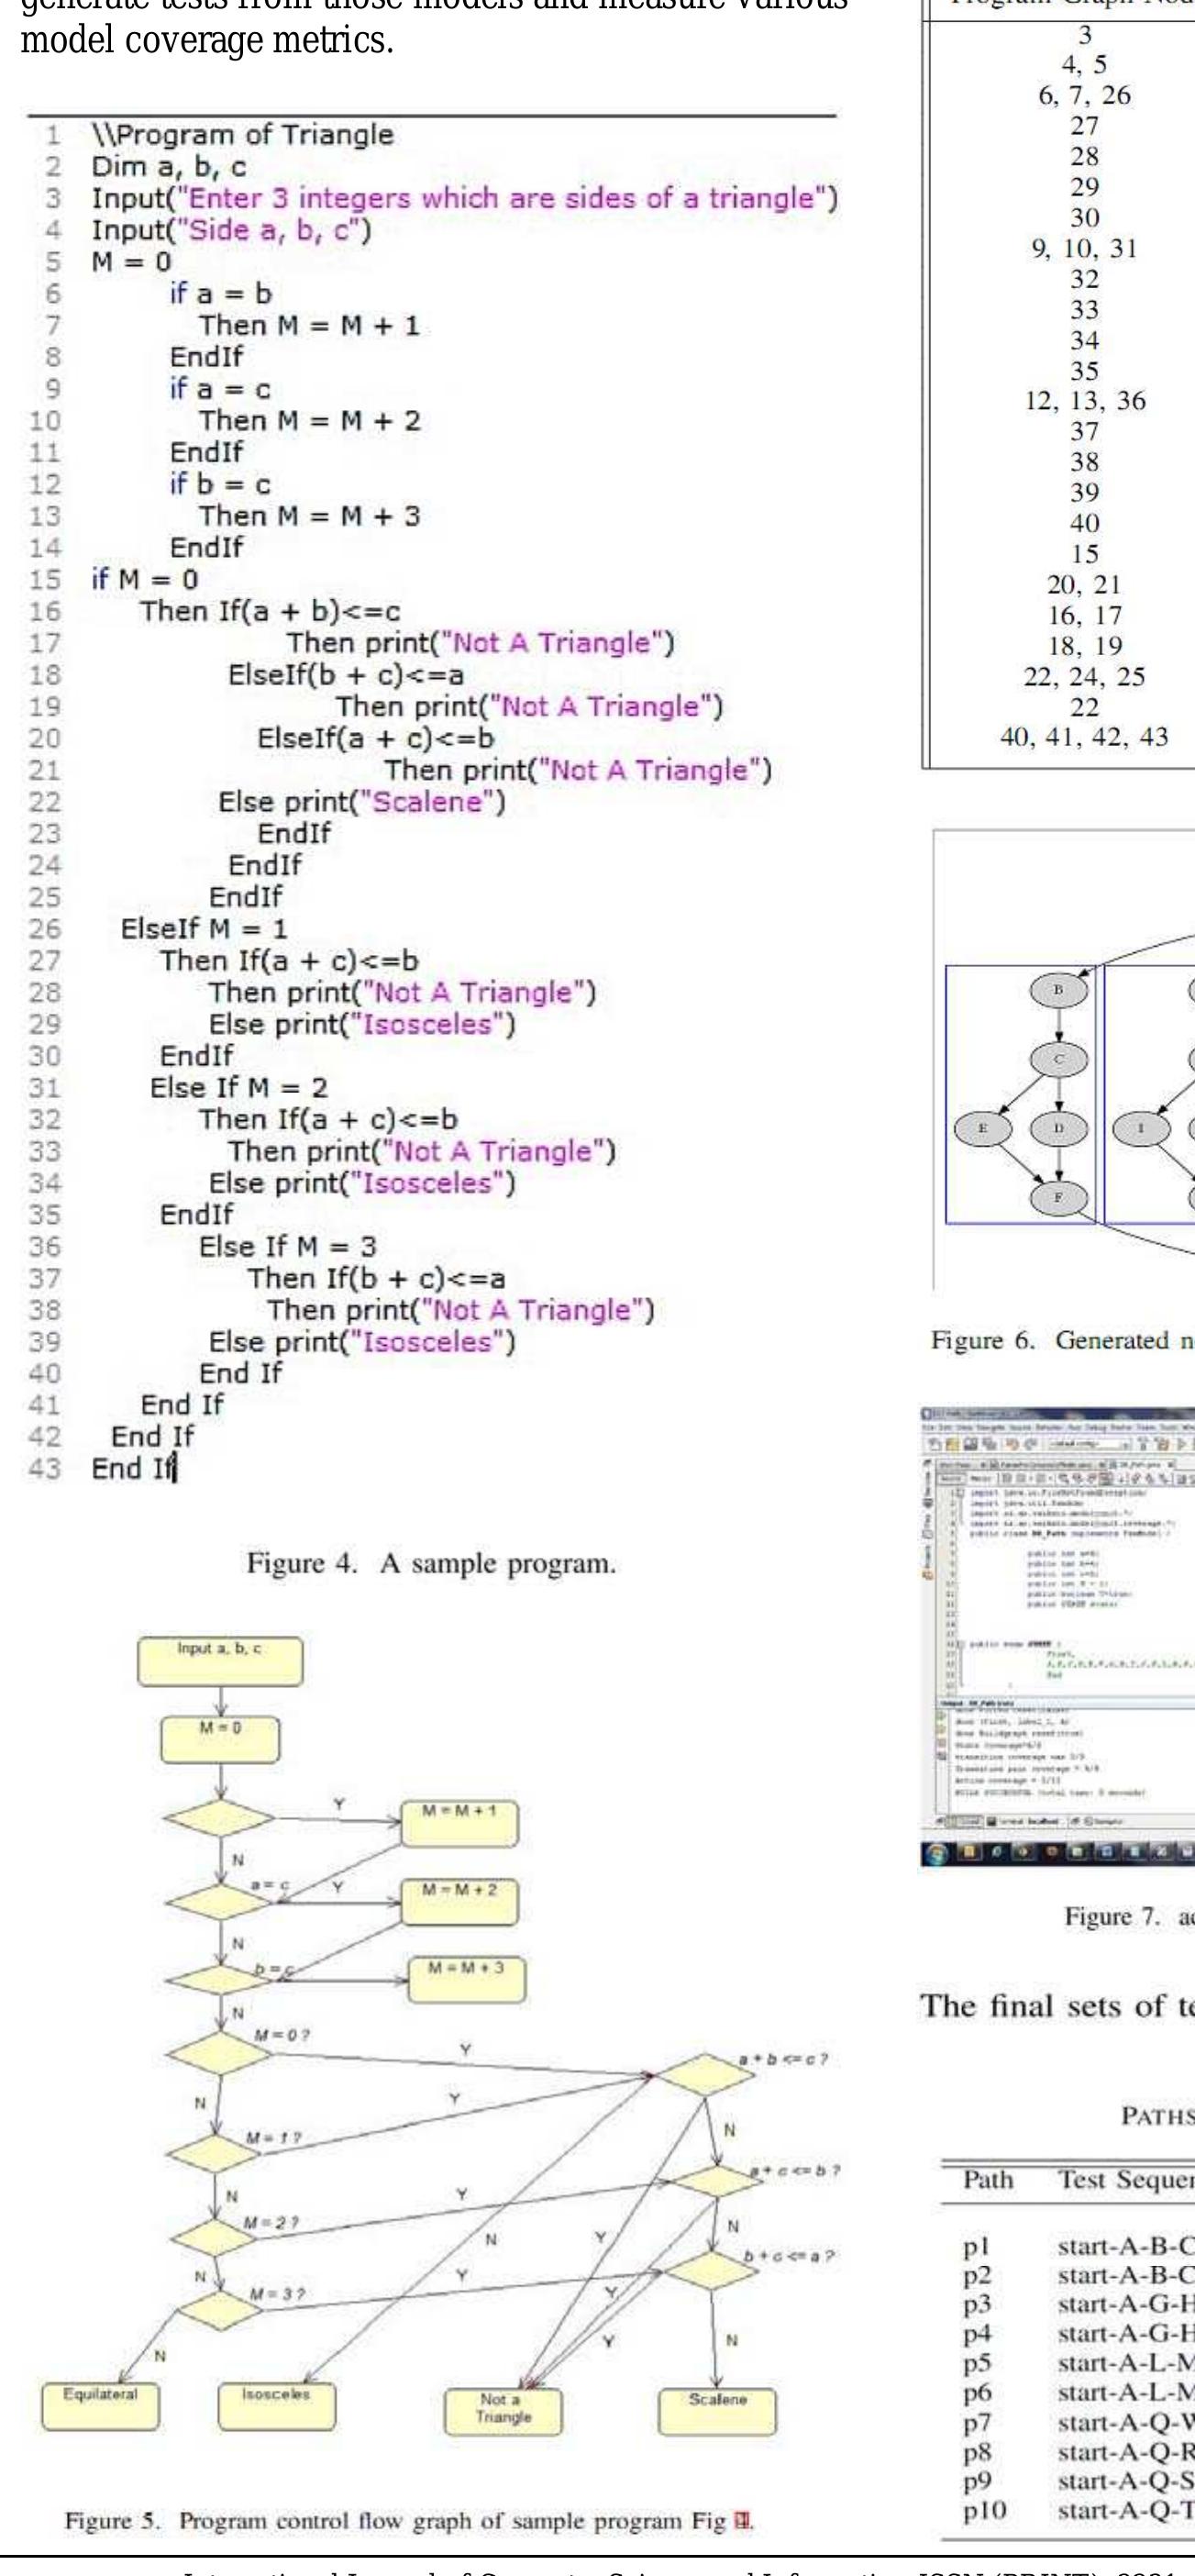The width and height of the screenshot is (1195, 2576).
Task: Click table cell "40, 41, 42, 43"
Action: [1085, 737]
